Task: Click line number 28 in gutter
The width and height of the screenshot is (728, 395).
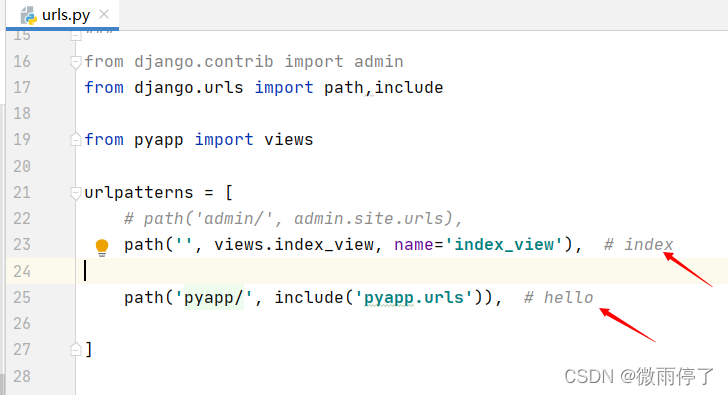Action: pos(22,376)
